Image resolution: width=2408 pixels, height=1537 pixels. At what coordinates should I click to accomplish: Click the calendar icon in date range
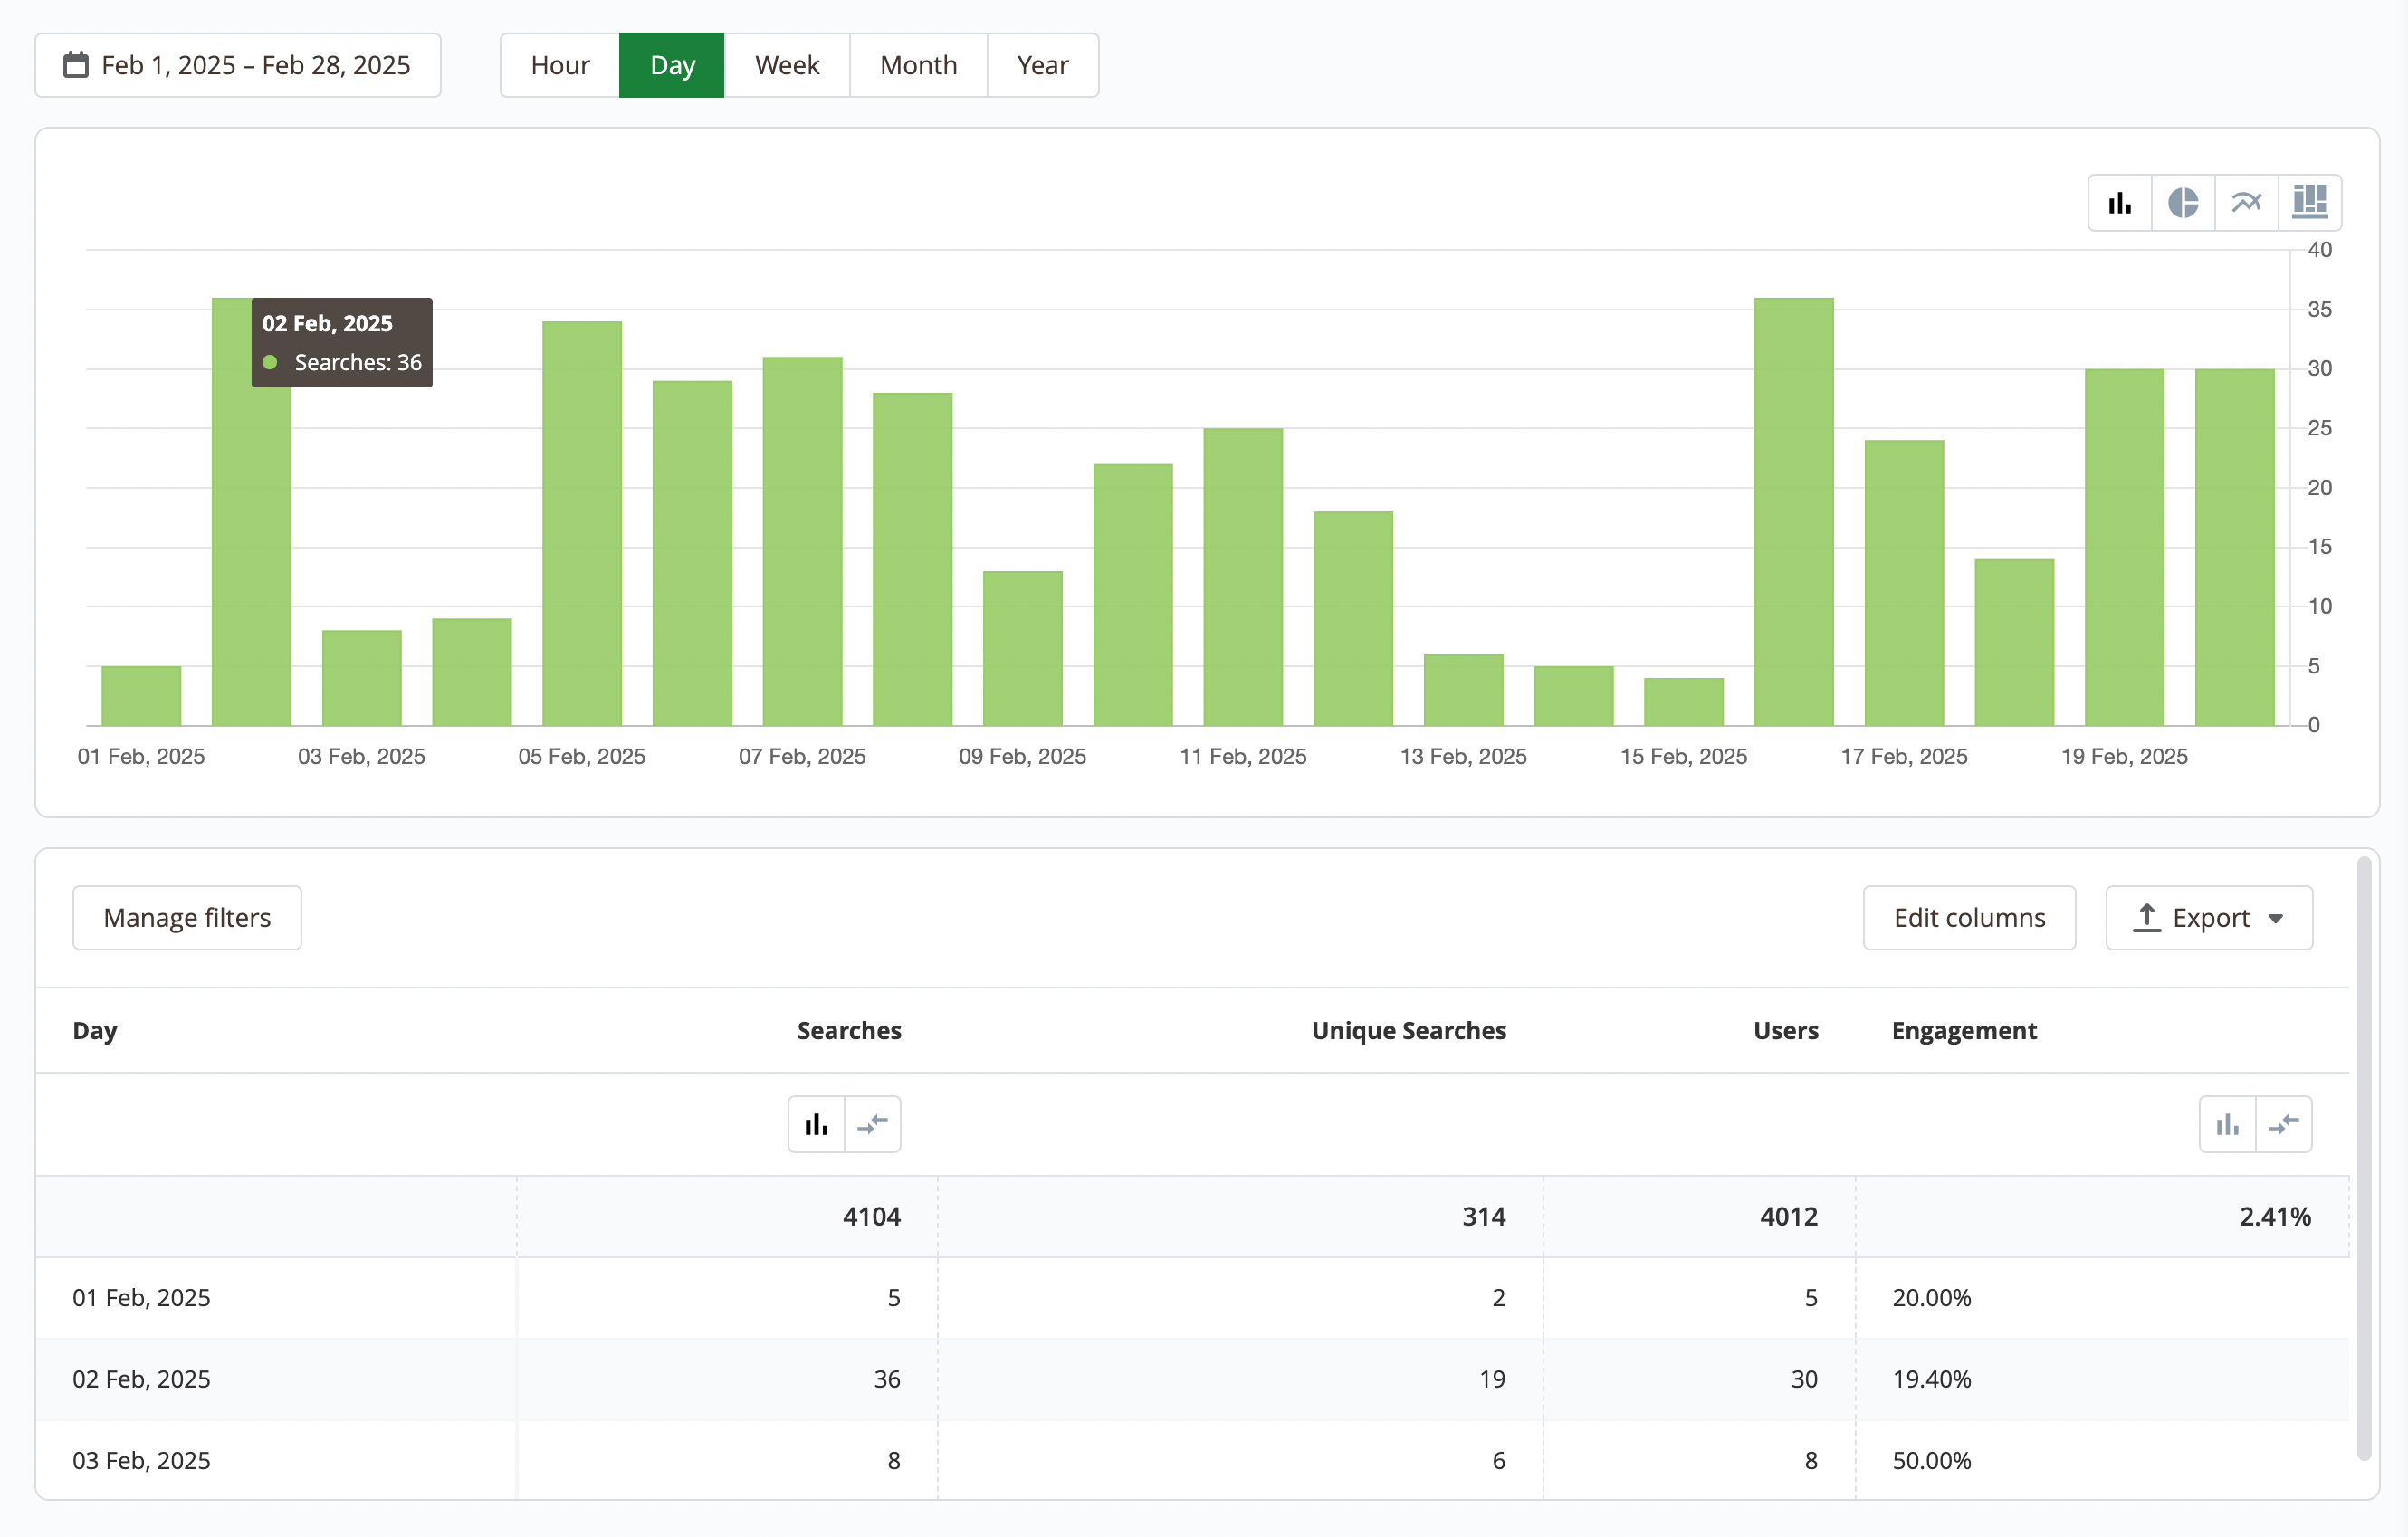(x=76, y=65)
